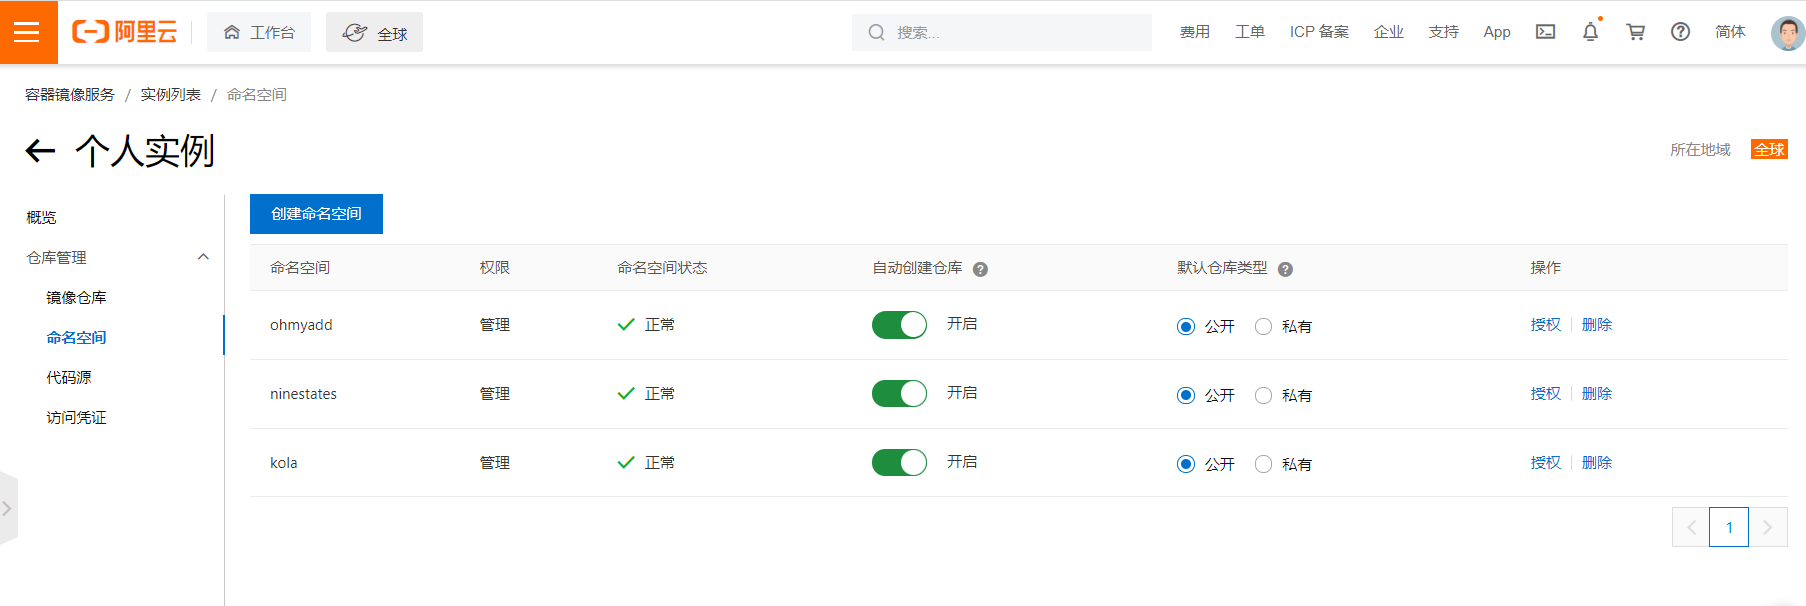Turn off auto-create repository for ohmyadd

pyautogui.click(x=899, y=325)
